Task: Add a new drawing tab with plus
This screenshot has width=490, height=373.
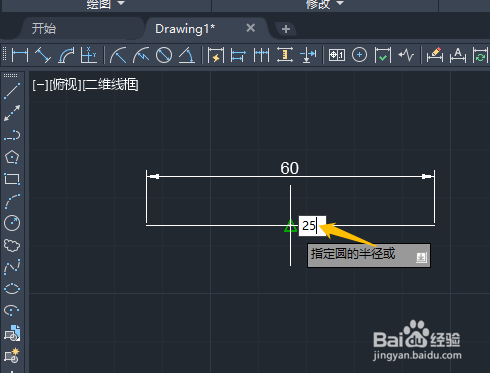Action: (286, 29)
